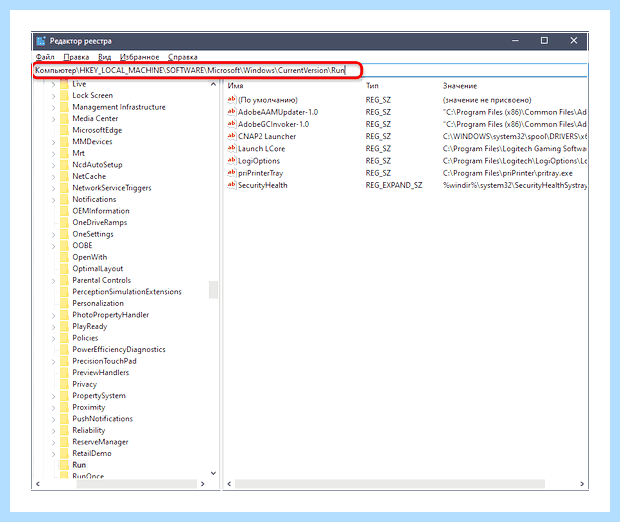
Task: Click the Proximity folder icon
Action: point(64,407)
